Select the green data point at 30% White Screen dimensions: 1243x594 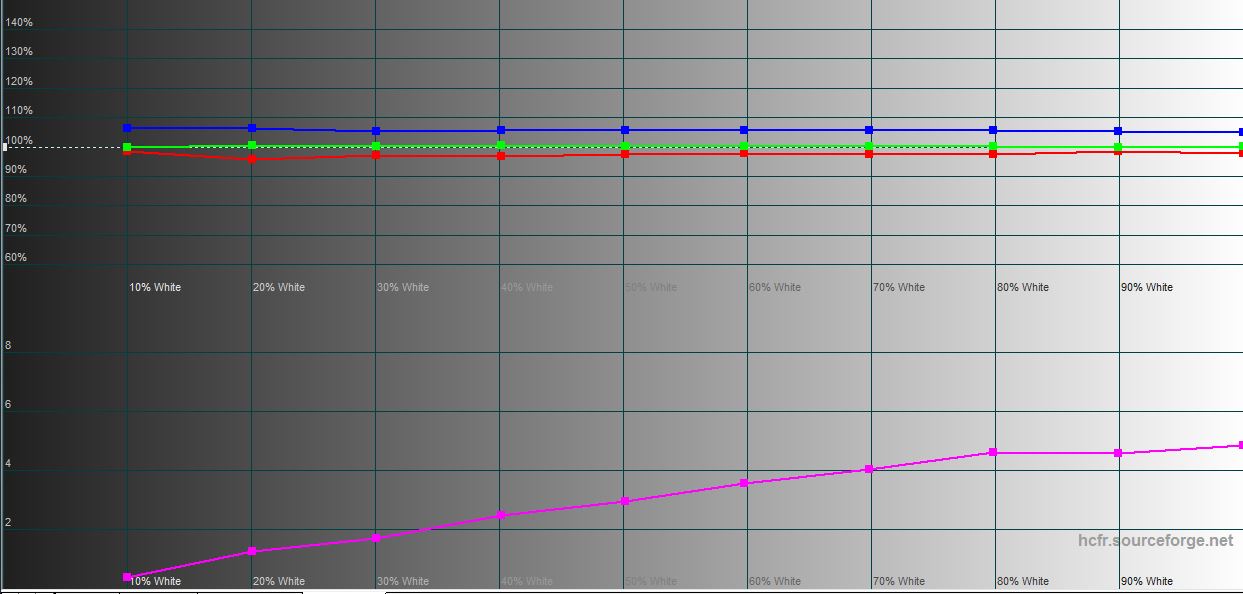click(x=376, y=146)
